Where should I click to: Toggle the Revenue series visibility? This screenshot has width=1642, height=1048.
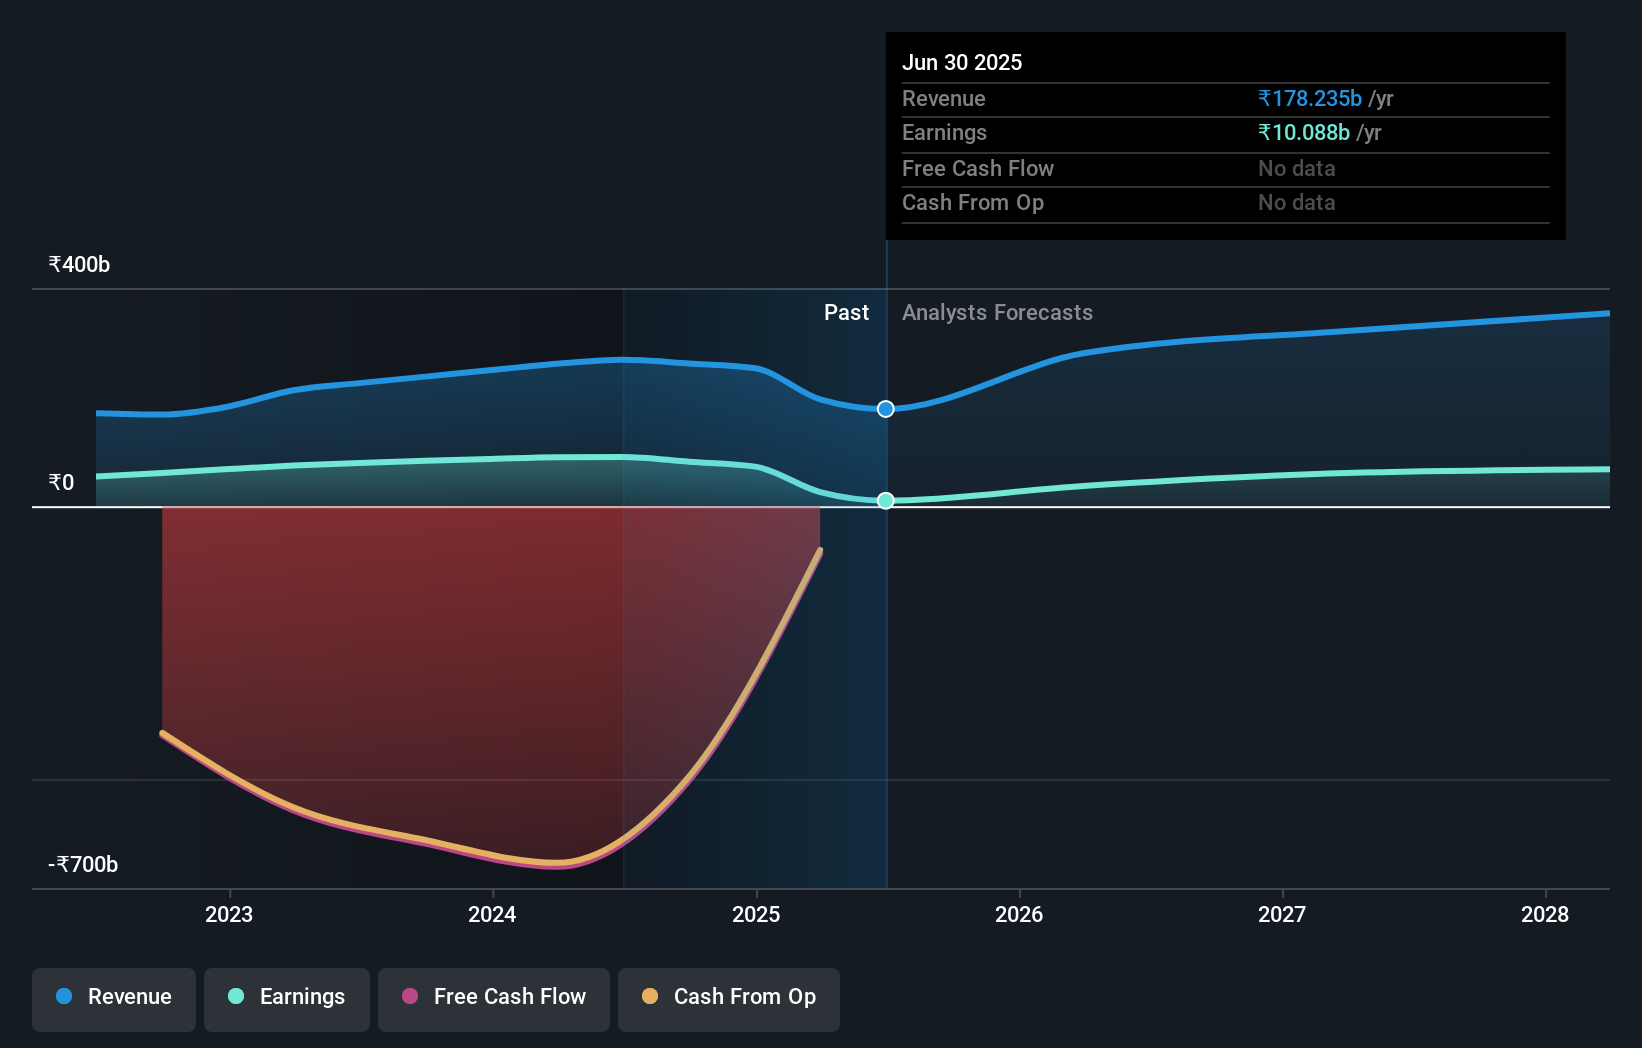point(113,998)
